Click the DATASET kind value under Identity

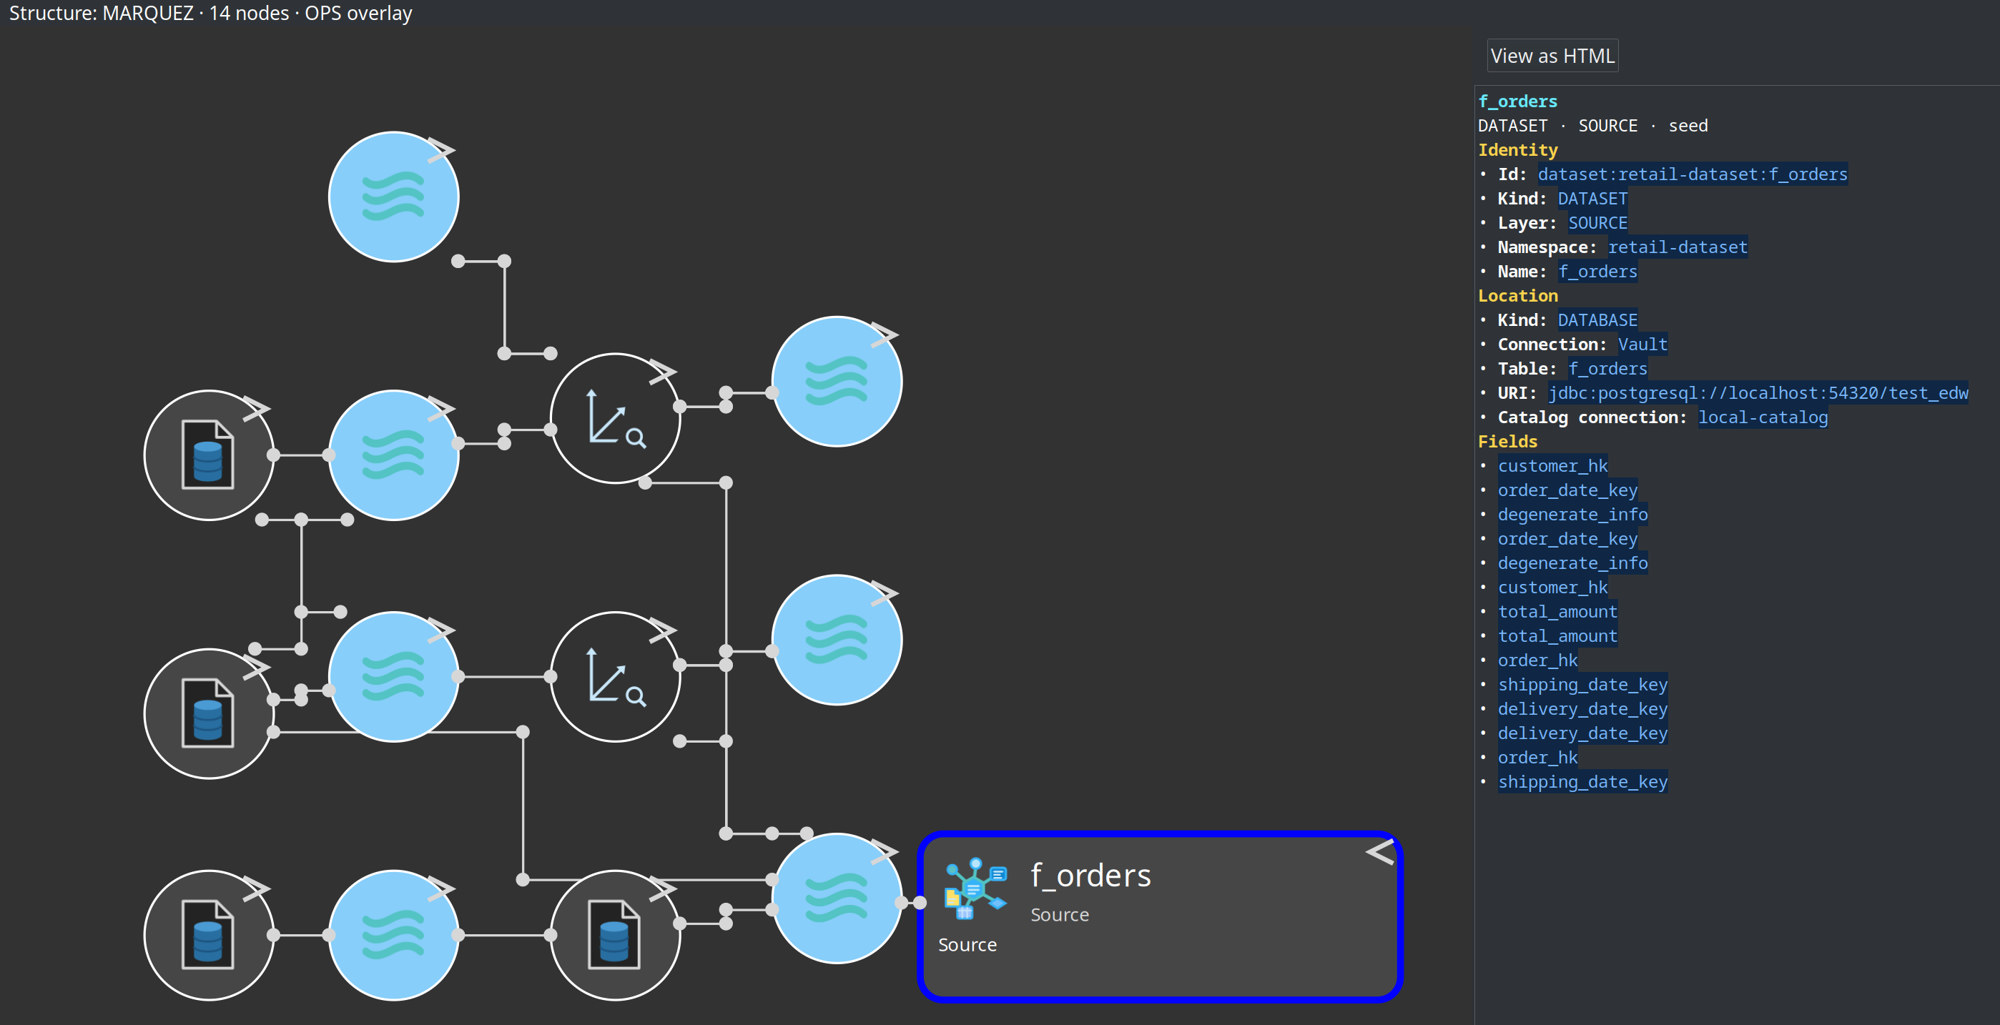pos(1592,199)
